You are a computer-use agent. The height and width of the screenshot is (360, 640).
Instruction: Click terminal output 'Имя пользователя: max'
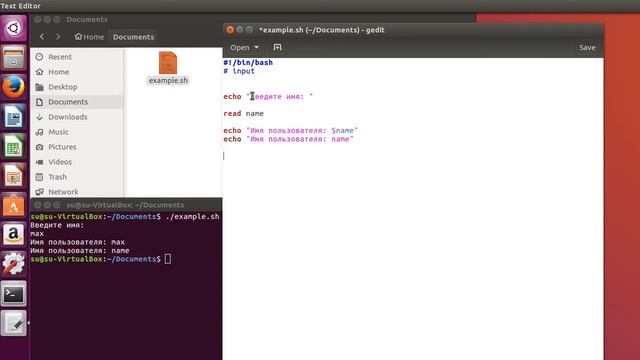point(78,242)
